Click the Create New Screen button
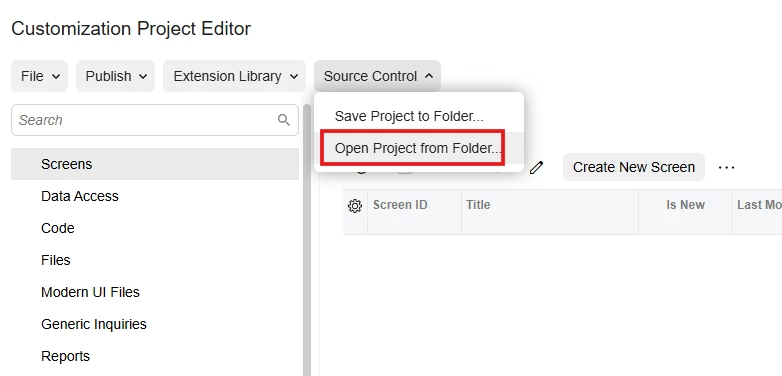782x376 pixels. tap(634, 167)
